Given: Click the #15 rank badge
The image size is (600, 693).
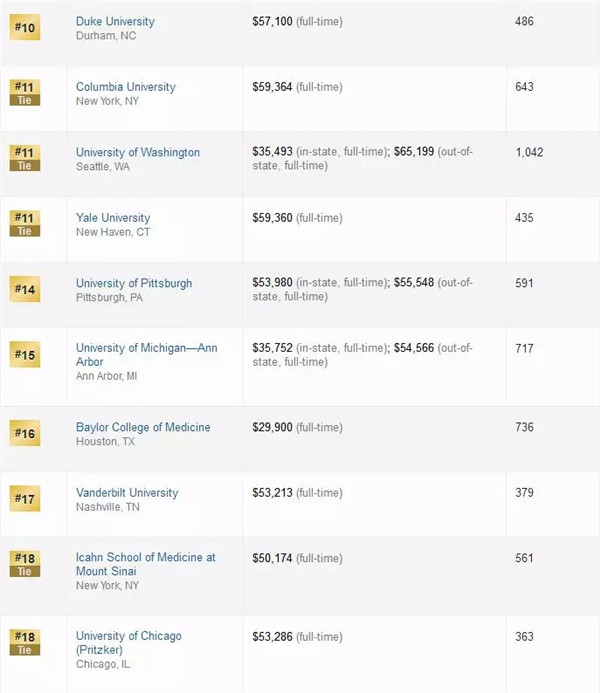Looking at the screenshot, I should (x=25, y=354).
